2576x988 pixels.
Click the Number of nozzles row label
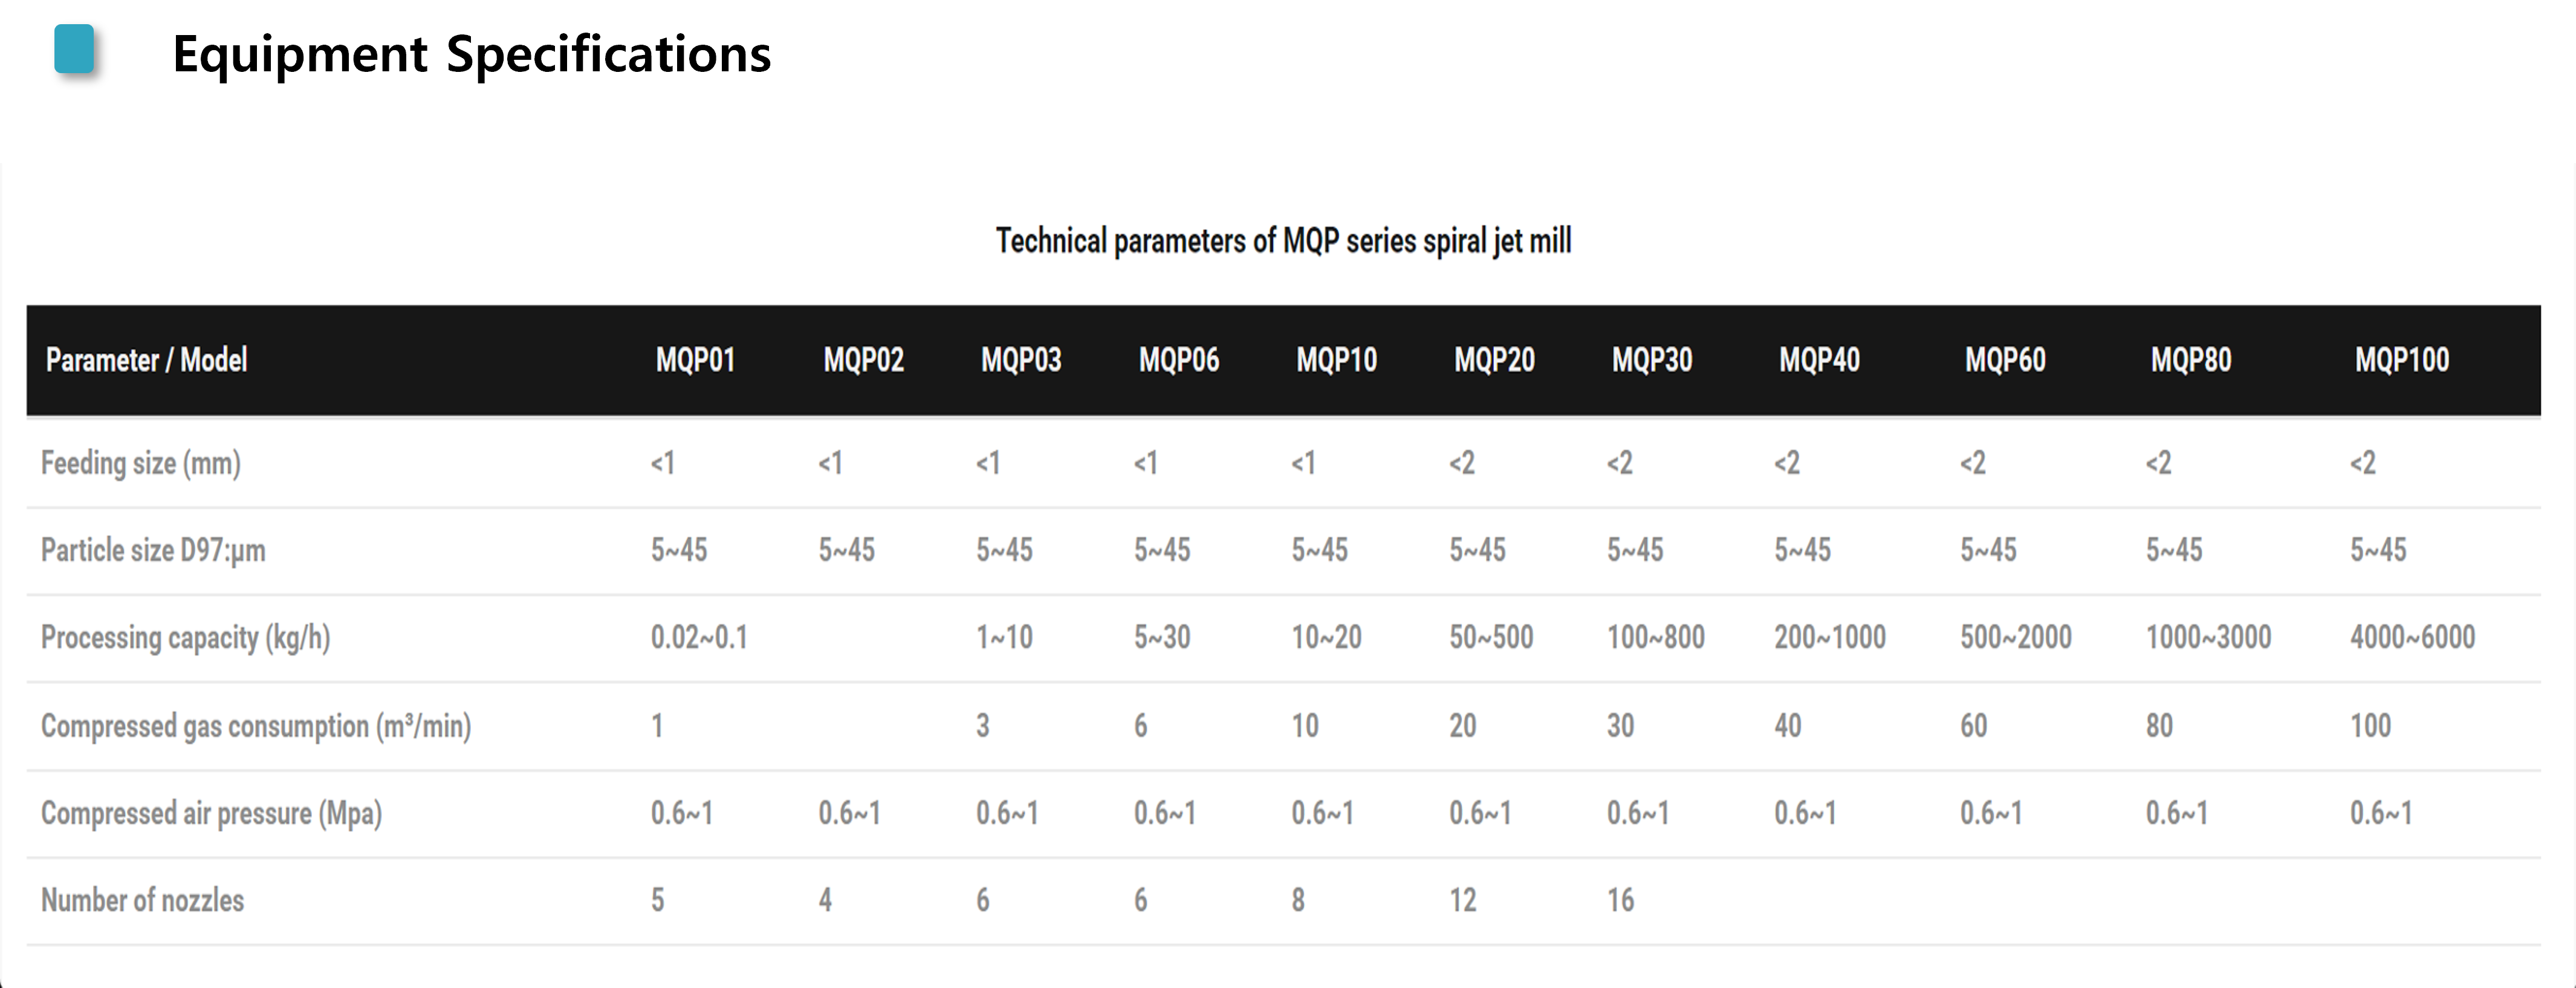(x=142, y=900)
